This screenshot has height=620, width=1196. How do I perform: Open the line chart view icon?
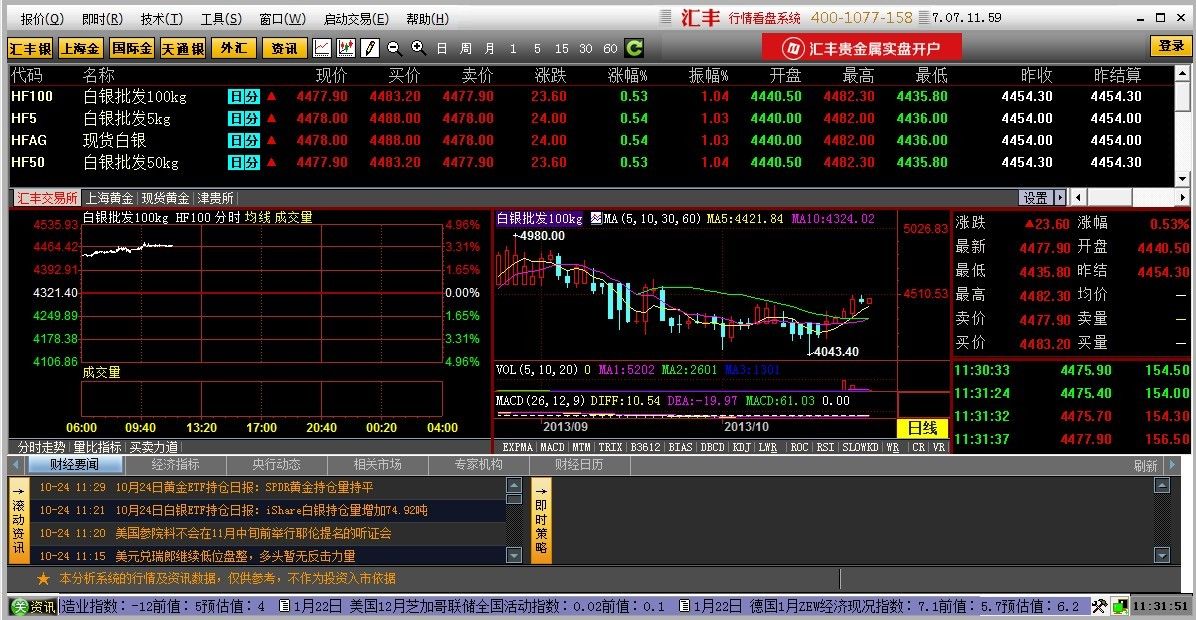322,48
